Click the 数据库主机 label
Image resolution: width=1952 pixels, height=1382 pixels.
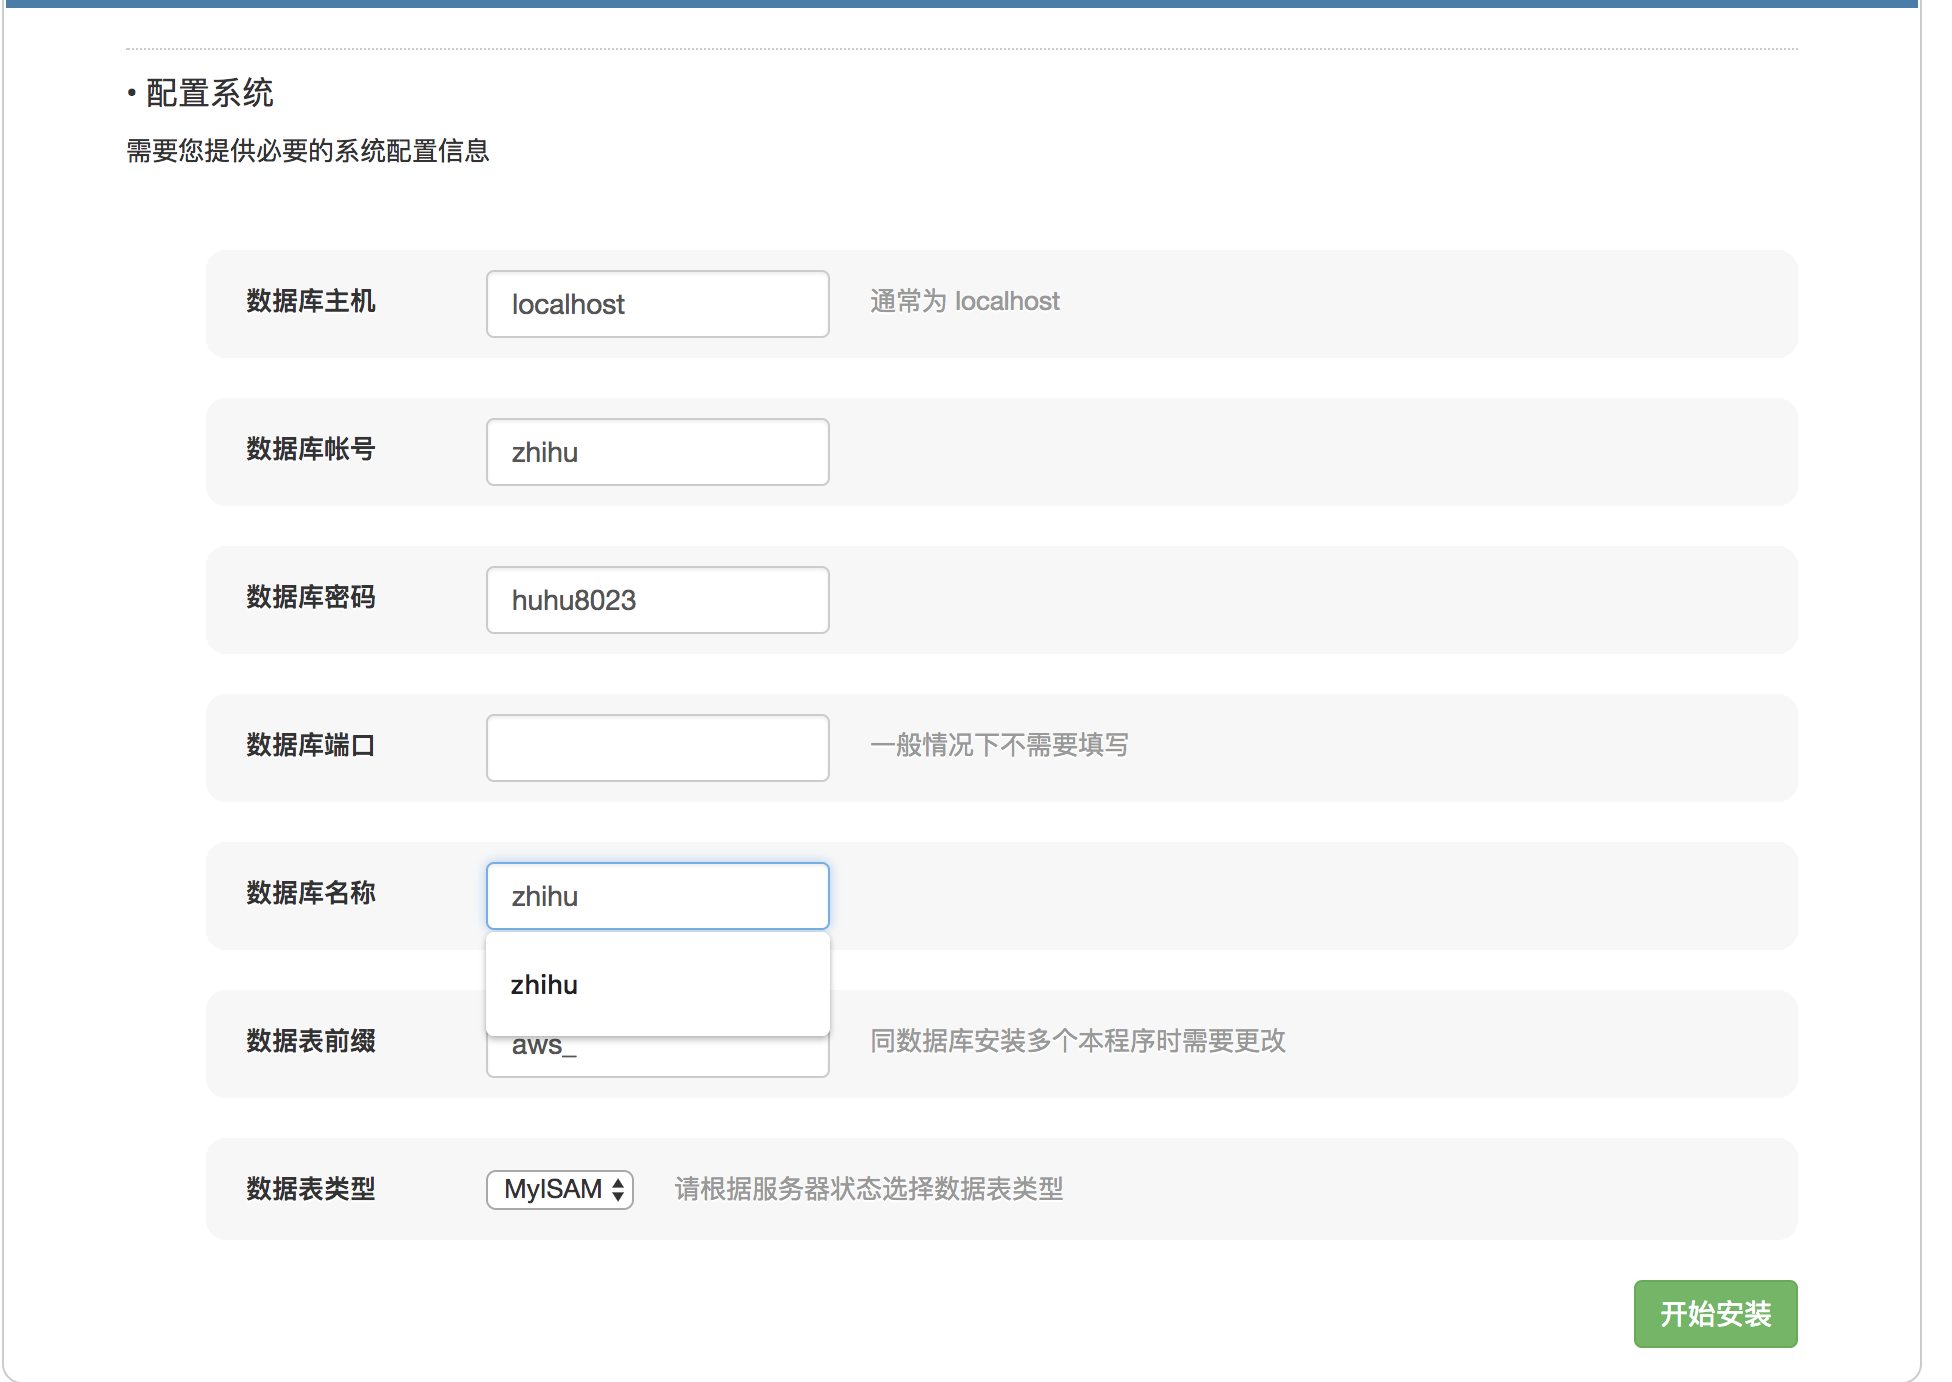click(x=311, y=301)
